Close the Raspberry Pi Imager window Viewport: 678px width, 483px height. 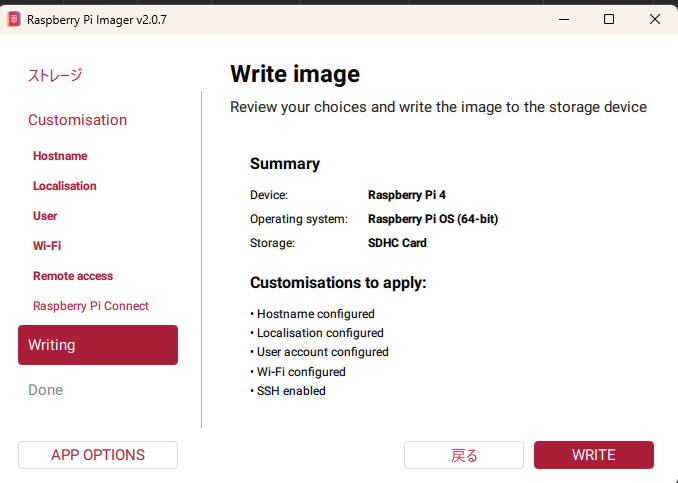[x=655, y=19]
